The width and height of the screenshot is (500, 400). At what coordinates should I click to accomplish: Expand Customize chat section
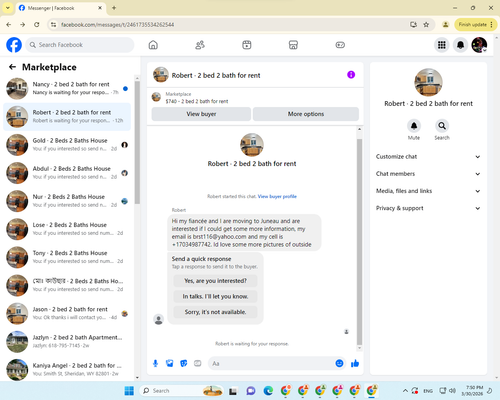click(428, 157)
